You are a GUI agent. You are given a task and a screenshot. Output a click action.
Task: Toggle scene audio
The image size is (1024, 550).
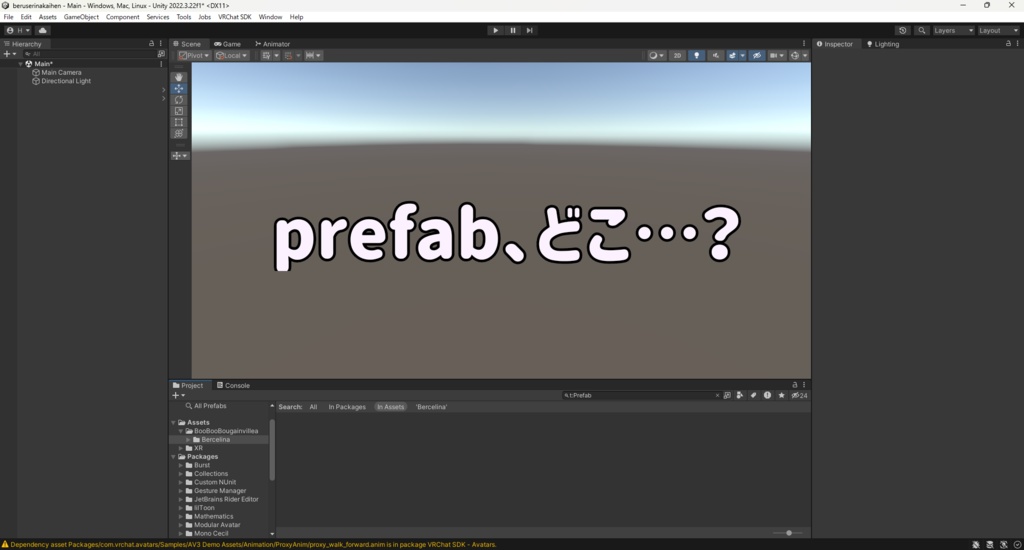(715, 56)
